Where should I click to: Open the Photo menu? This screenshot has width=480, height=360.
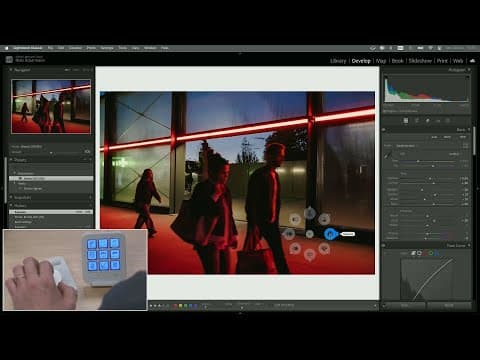[x=91, y=48]
